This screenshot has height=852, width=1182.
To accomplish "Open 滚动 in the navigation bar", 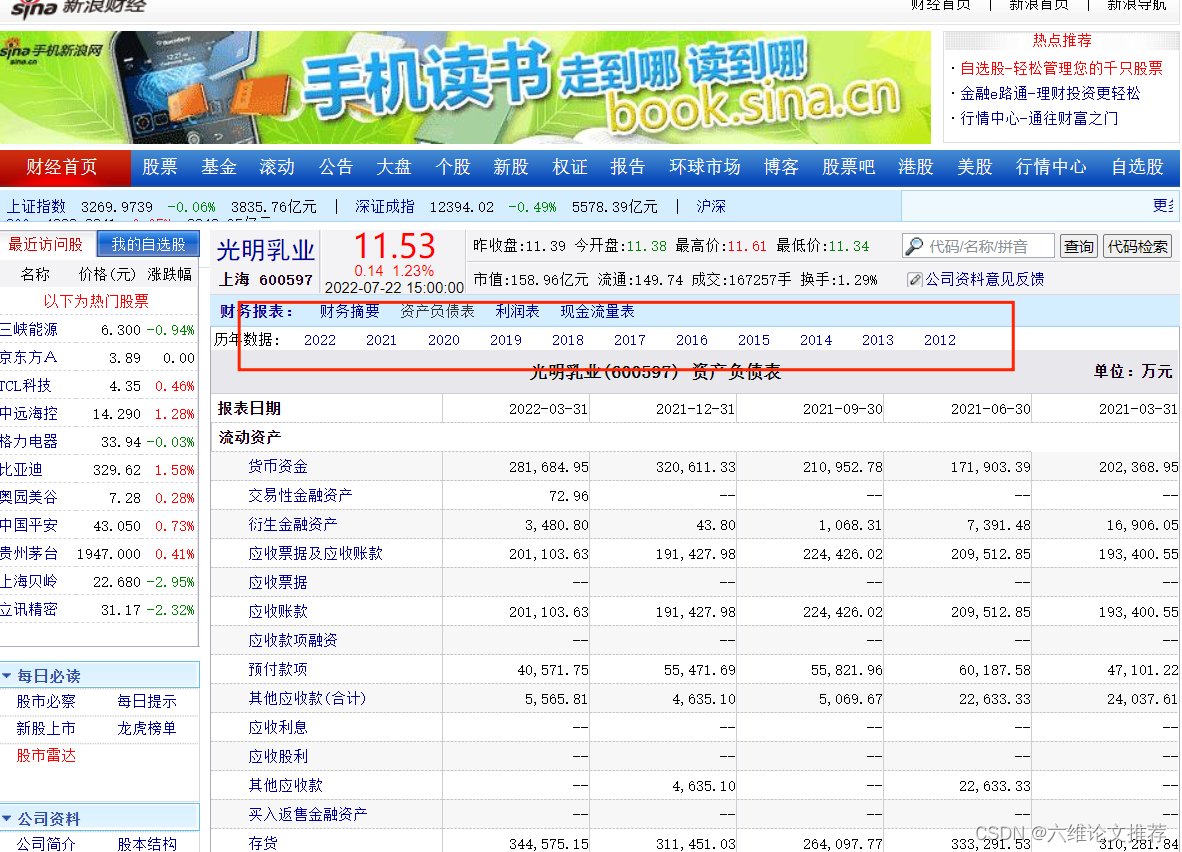I will (277, 167).
